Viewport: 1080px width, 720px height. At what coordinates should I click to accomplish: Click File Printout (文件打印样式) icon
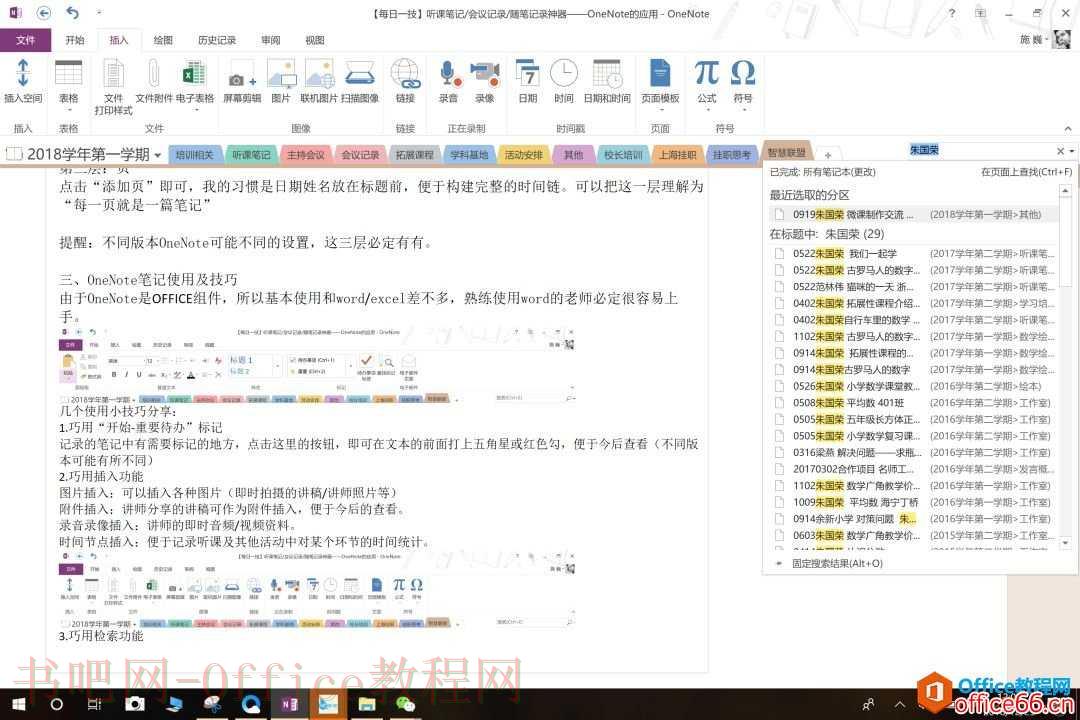click(x=114, y=73)
